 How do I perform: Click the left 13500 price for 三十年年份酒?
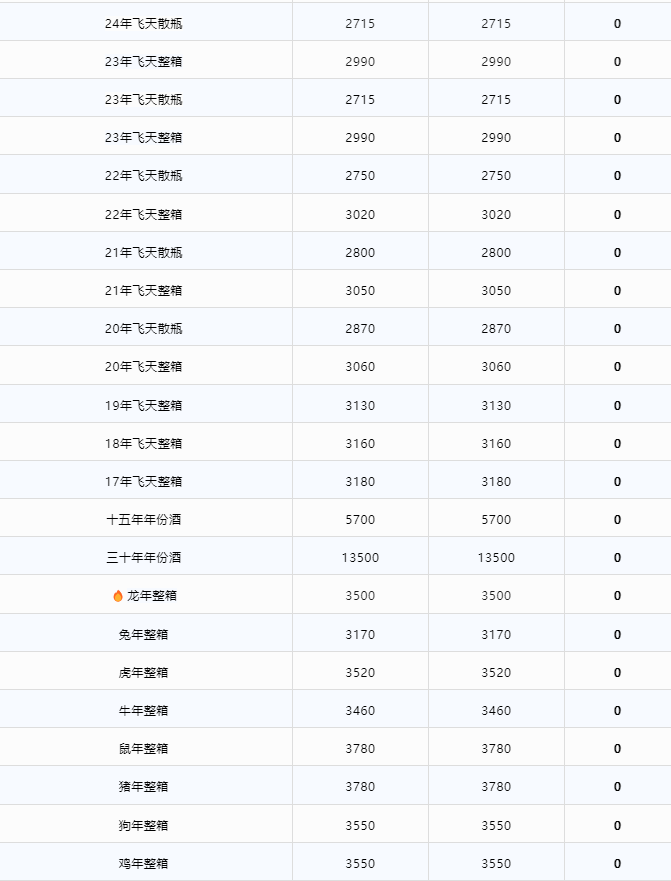[360, 557]
